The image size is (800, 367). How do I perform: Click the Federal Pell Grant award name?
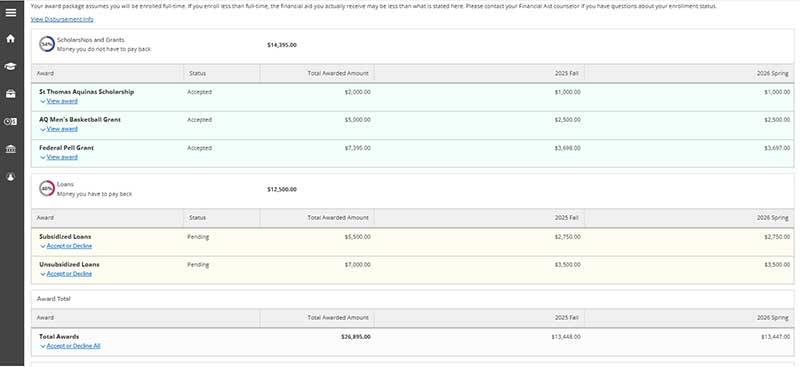66,148
